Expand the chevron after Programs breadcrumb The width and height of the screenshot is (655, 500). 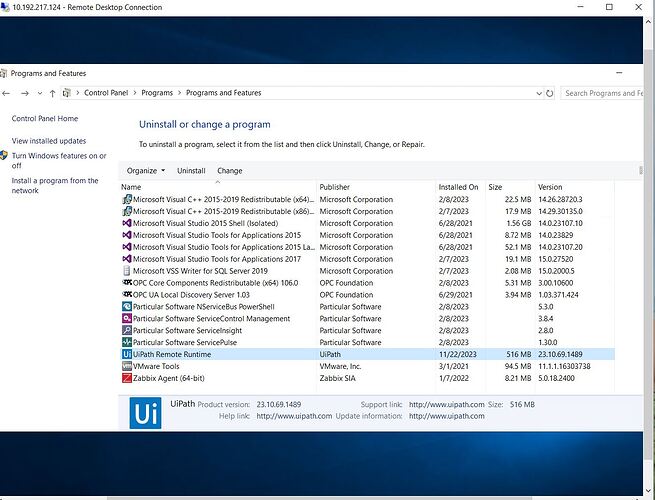click(180, 93)
